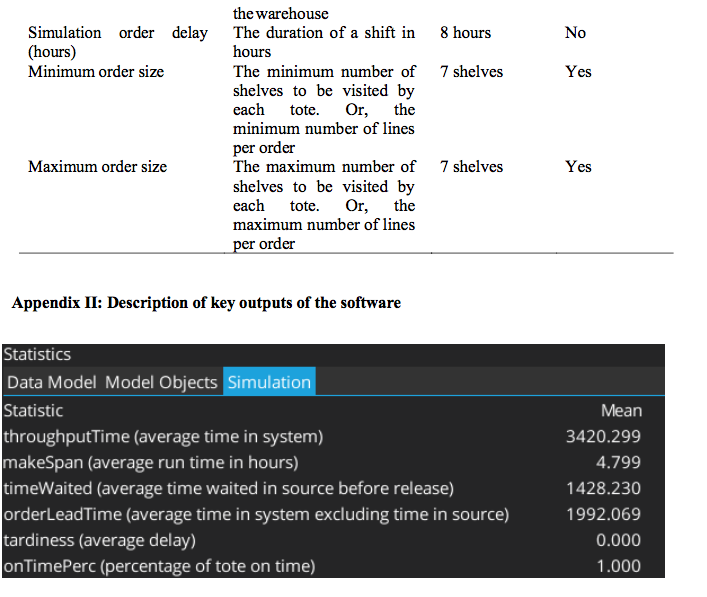Click the Maximum order size cell

coord(97,167)
